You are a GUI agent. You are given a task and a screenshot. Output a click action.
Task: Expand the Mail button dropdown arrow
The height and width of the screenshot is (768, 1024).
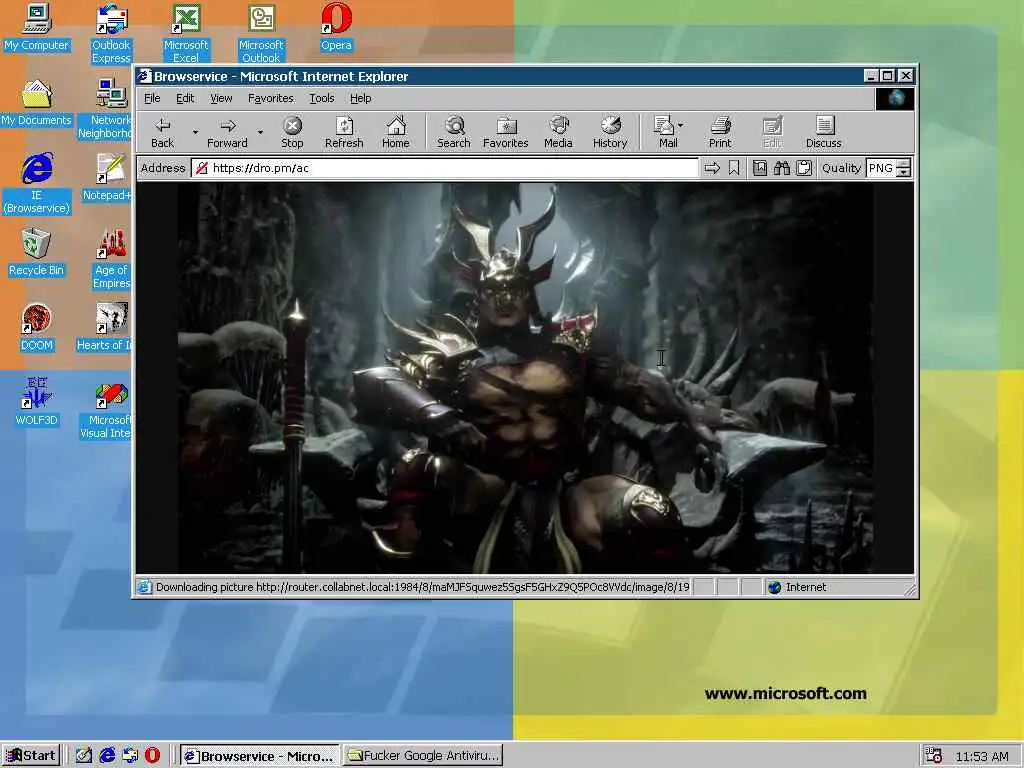[x=680, y=125]
